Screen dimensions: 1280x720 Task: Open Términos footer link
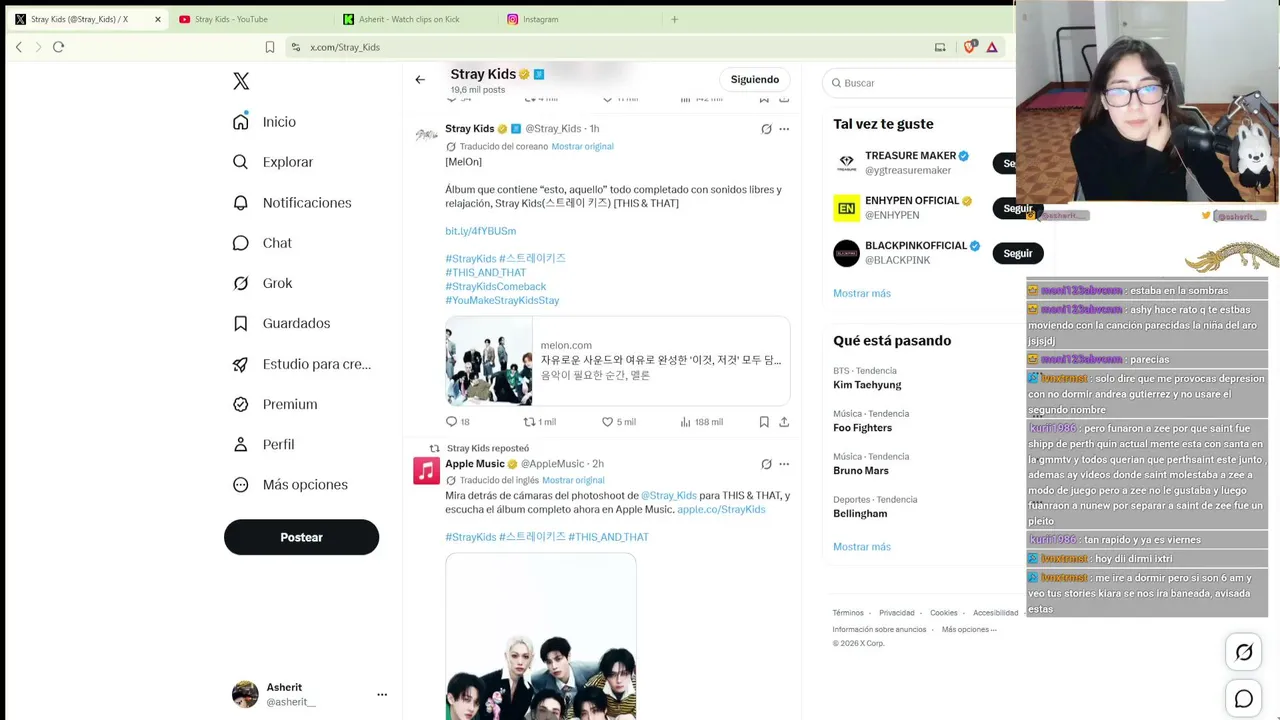848,613
